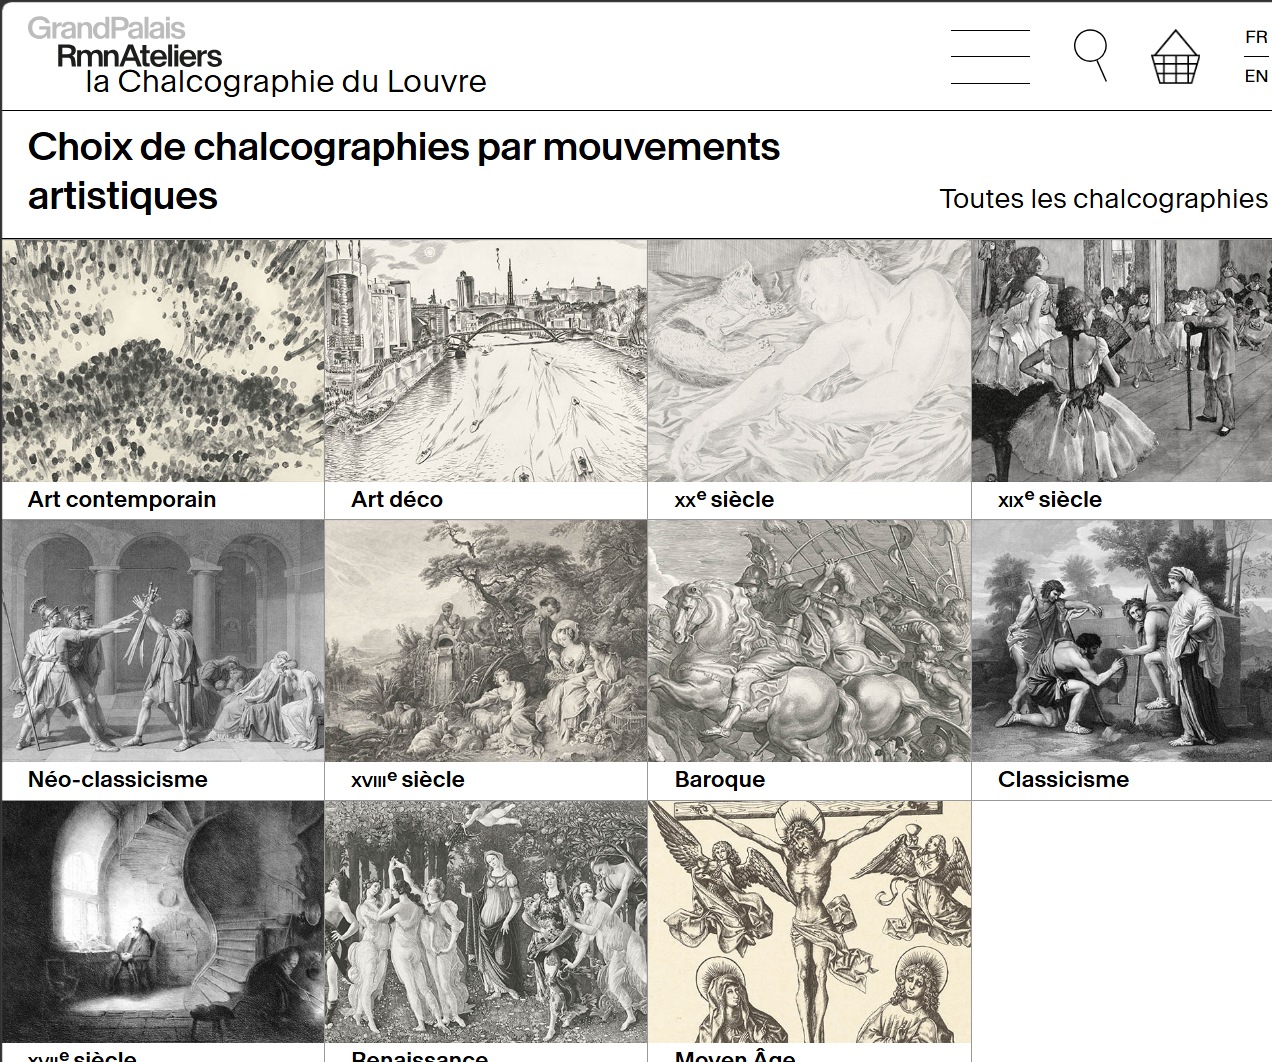
Task: Open the XVIIe siècle spiral staircase thumbnail
Action: [x=163, y=921]
